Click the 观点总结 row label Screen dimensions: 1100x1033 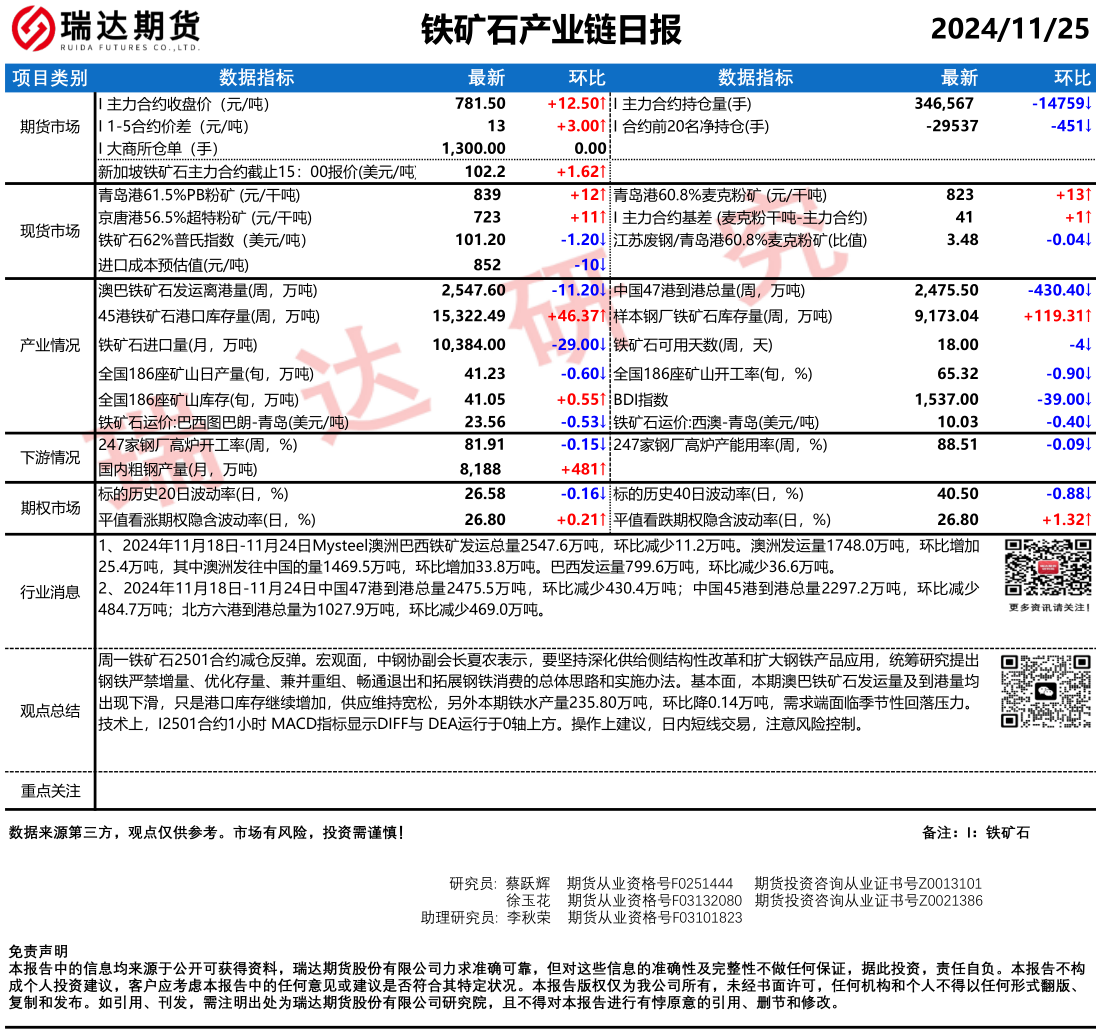click(x=50, y=710)
